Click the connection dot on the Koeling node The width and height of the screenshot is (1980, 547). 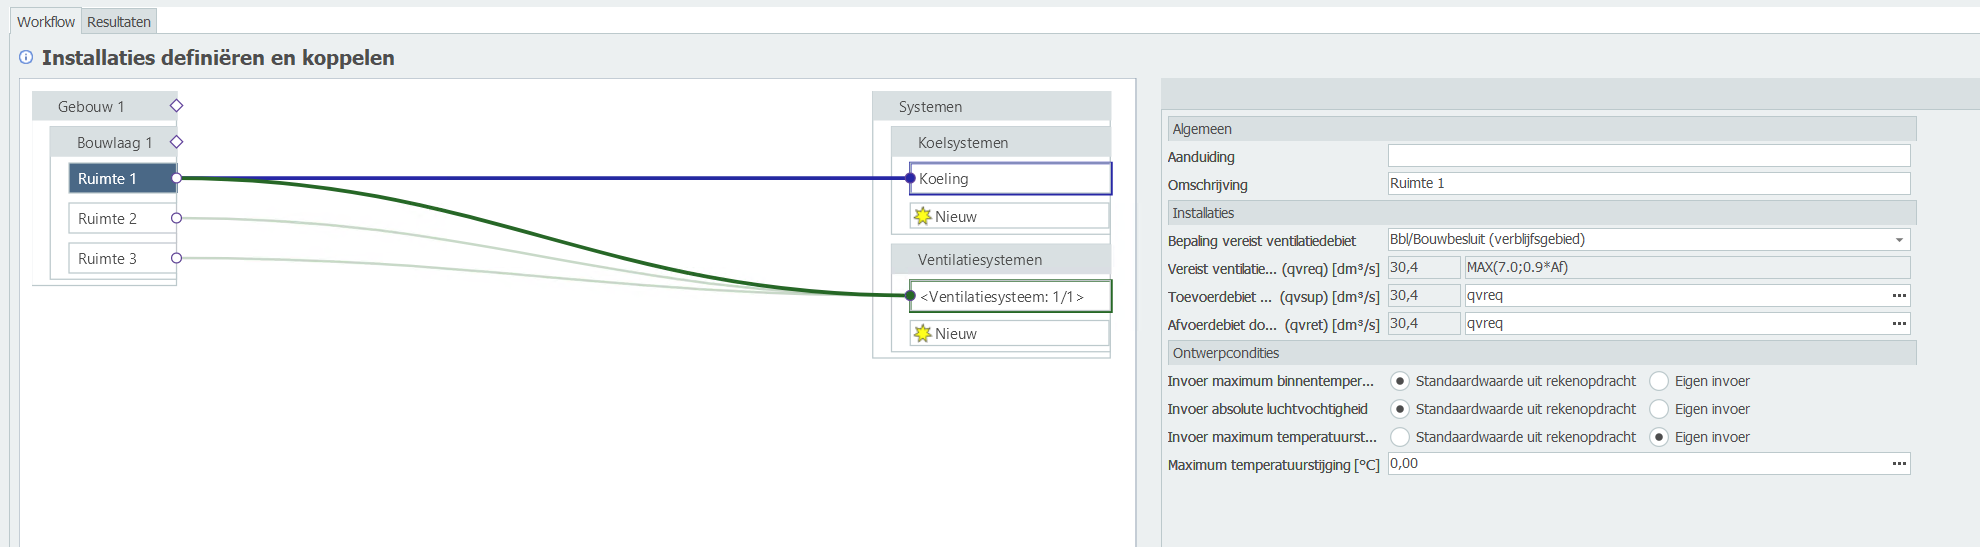coord(910,178)
